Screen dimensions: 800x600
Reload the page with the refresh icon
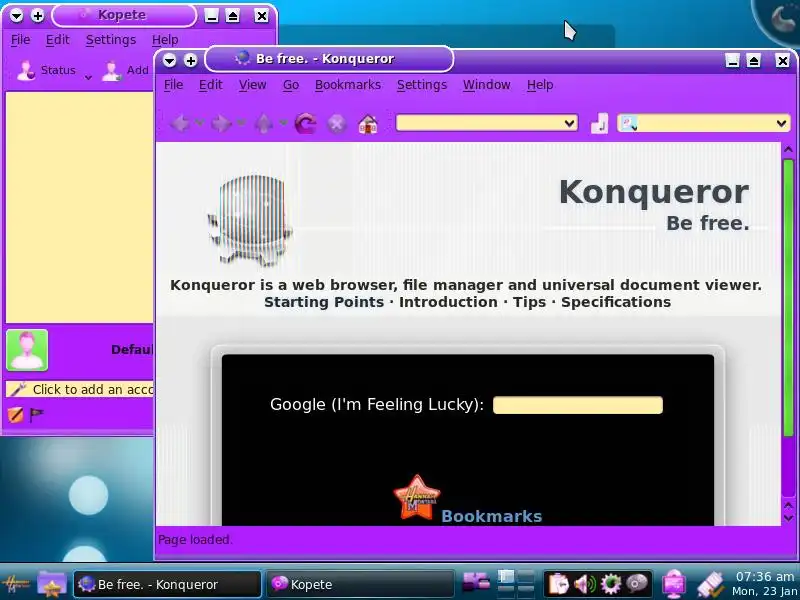click(x=306, y=123)
